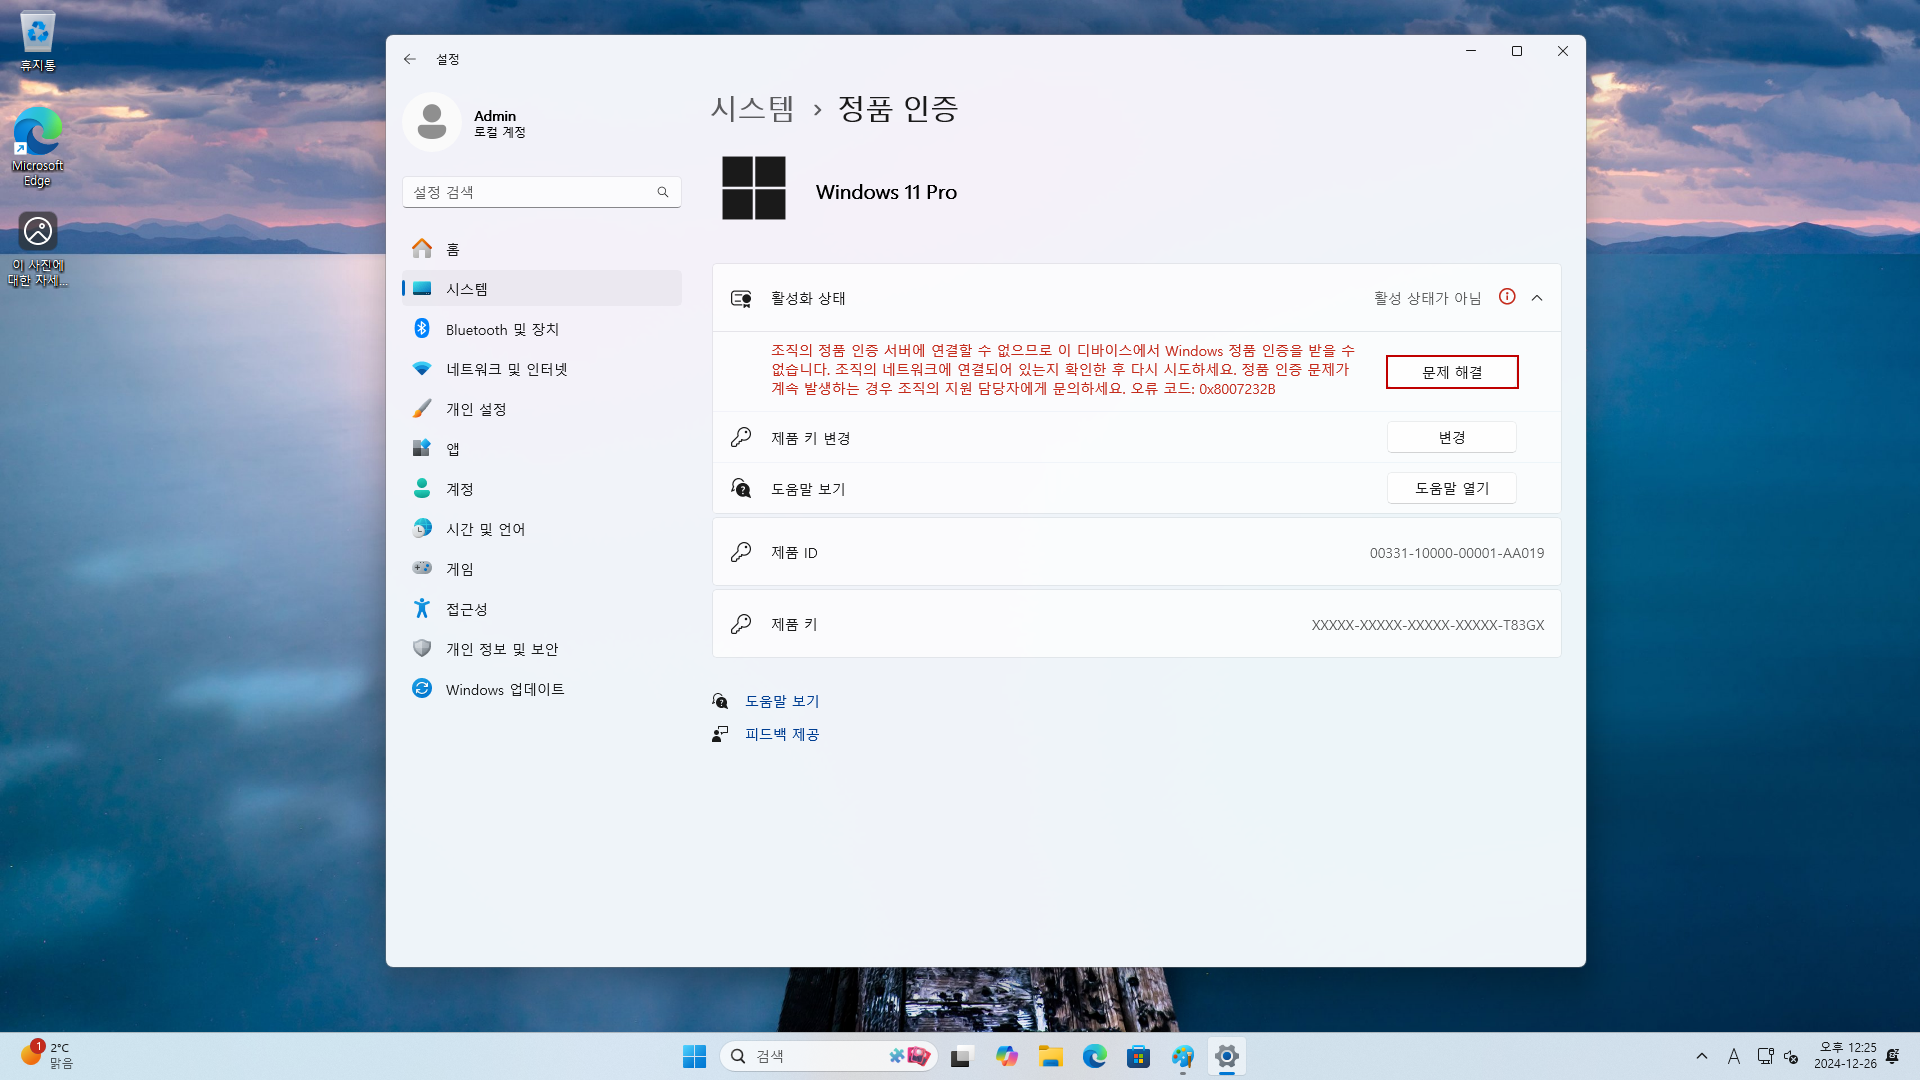Viewport: 1920px width, 1080px height.
Task: Select the Xbox game controller icon for 게임
Action: pyautogui.click(x=422, y=568)
